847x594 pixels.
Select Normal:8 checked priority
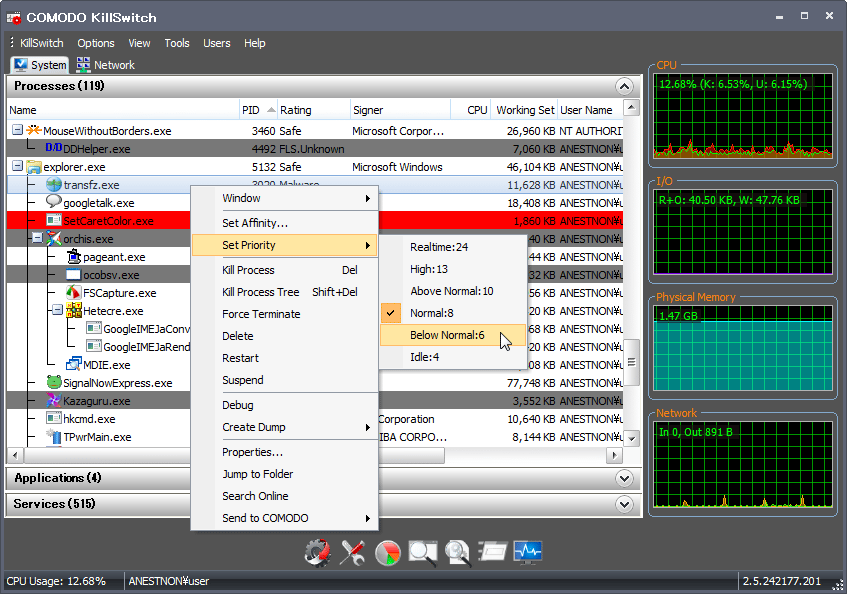point(453,313)
